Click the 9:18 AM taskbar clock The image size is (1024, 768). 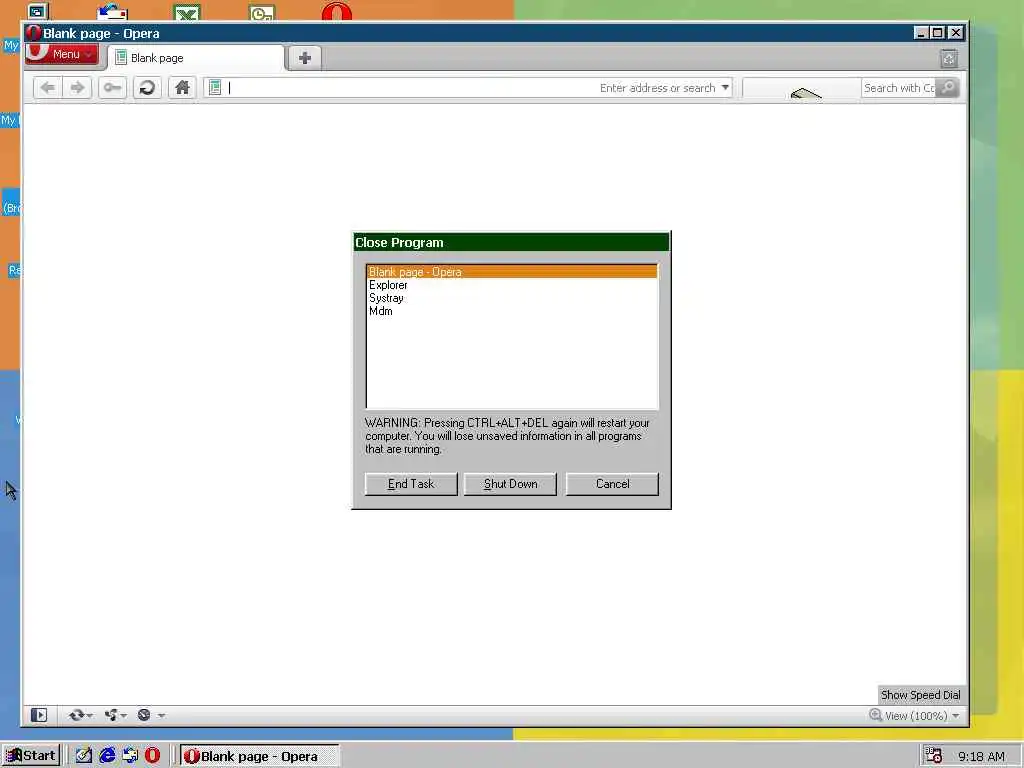click(982, 756)
